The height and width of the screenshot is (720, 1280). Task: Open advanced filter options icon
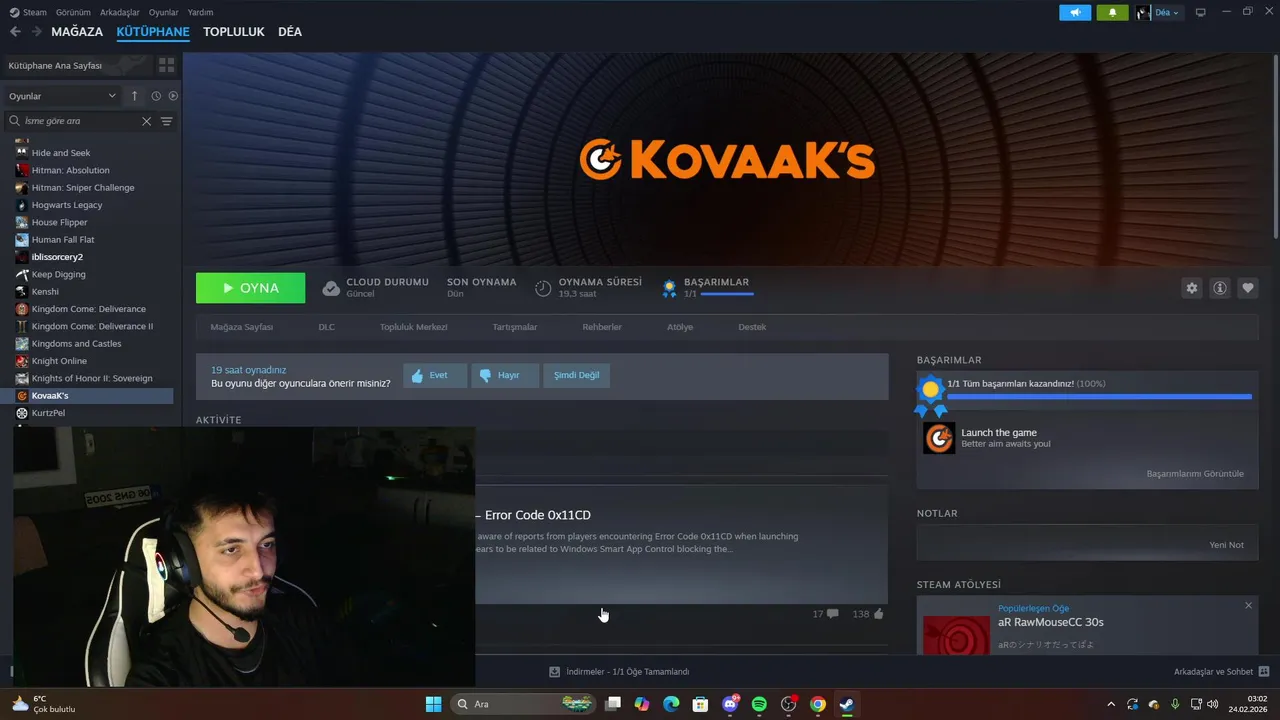click(167, 121)
